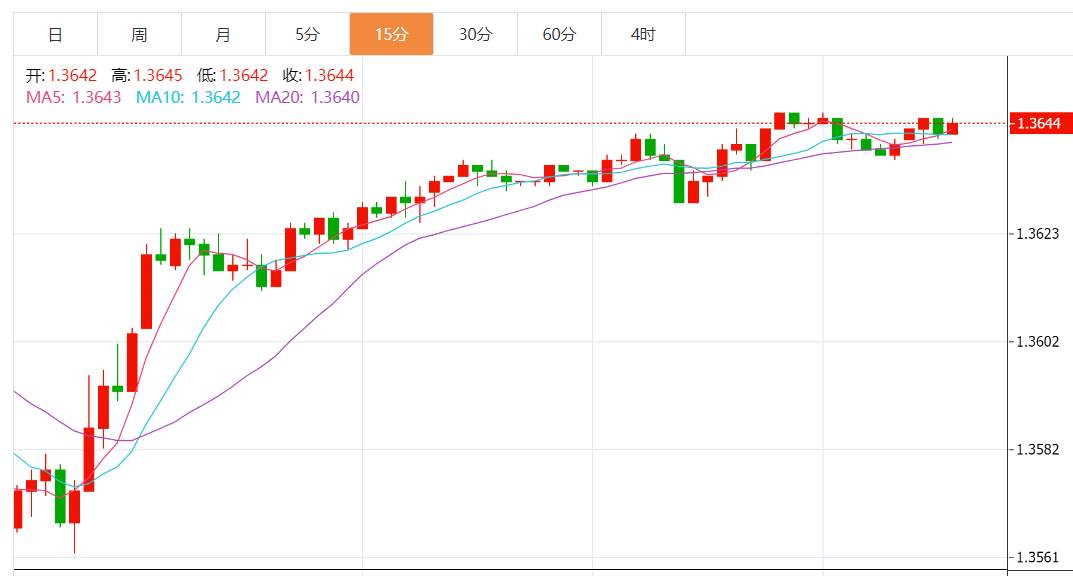Select the 60分 timeframe tab
The width and height of the screenshot is (1073, 576).
[559, 35]
